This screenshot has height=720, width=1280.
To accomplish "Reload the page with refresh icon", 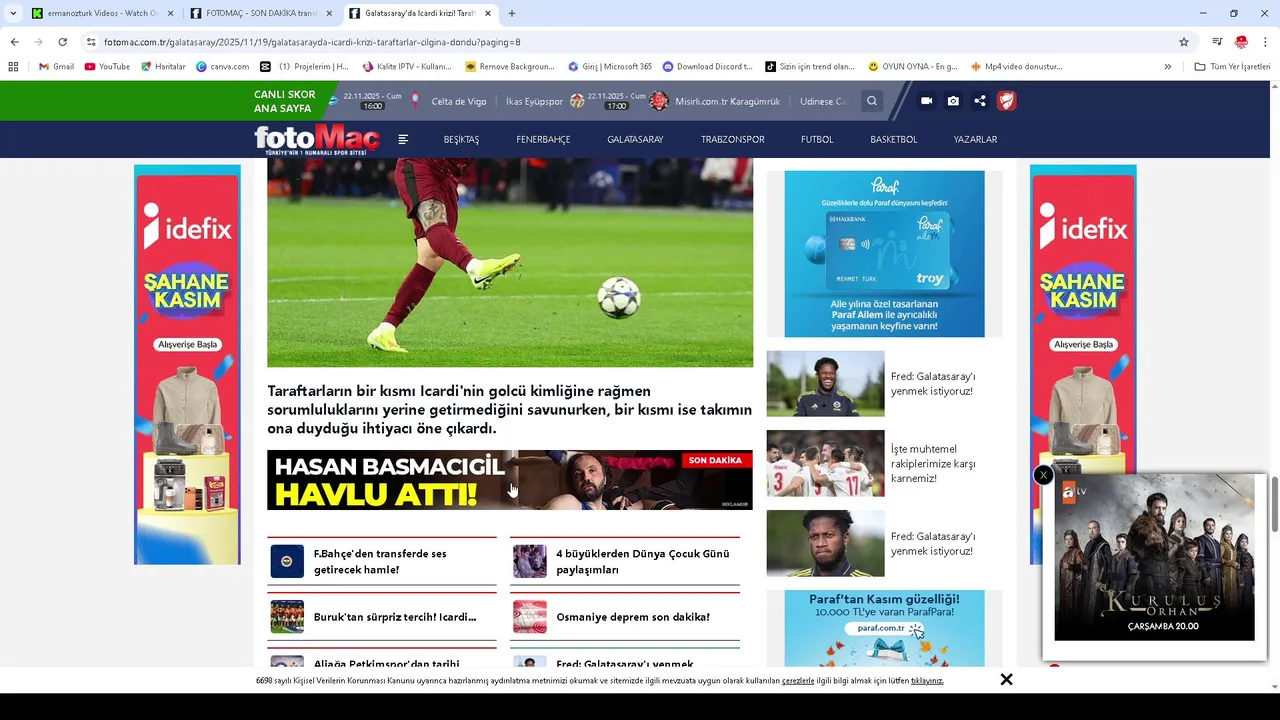I will coord(62,42).
